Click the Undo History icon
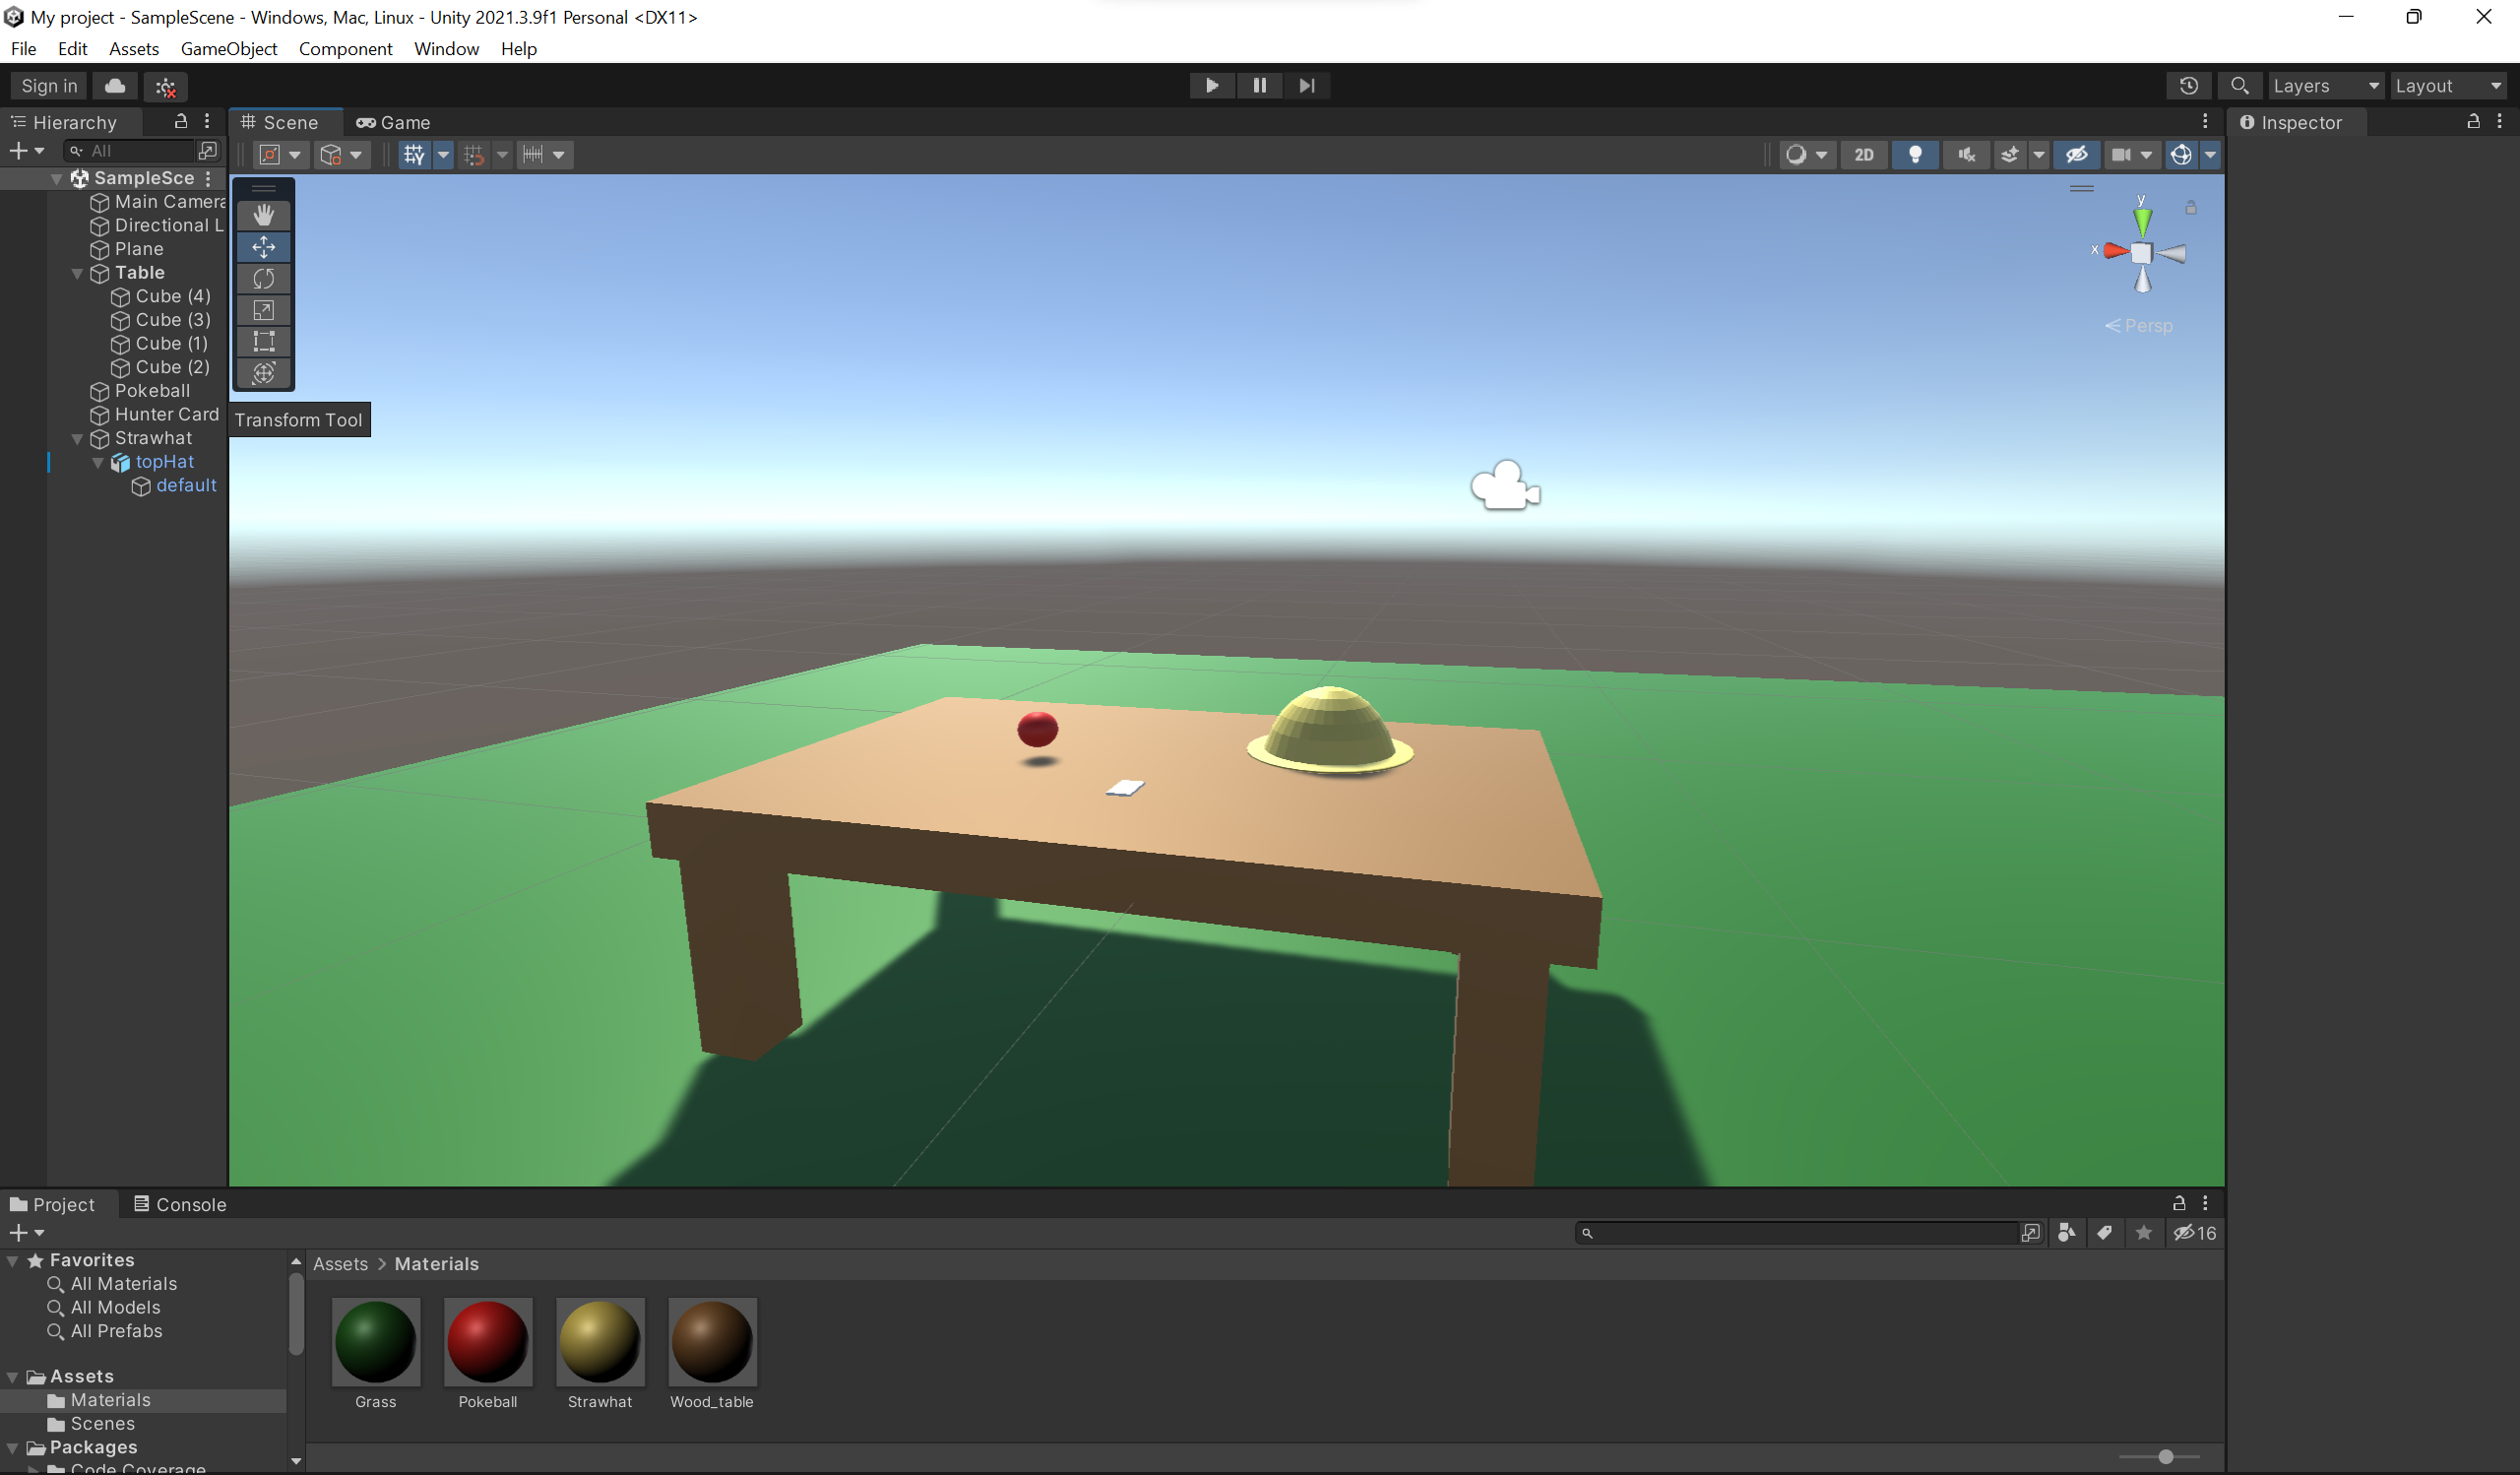Screen dimensions: 2520x1475 (x=2189, y=85)
